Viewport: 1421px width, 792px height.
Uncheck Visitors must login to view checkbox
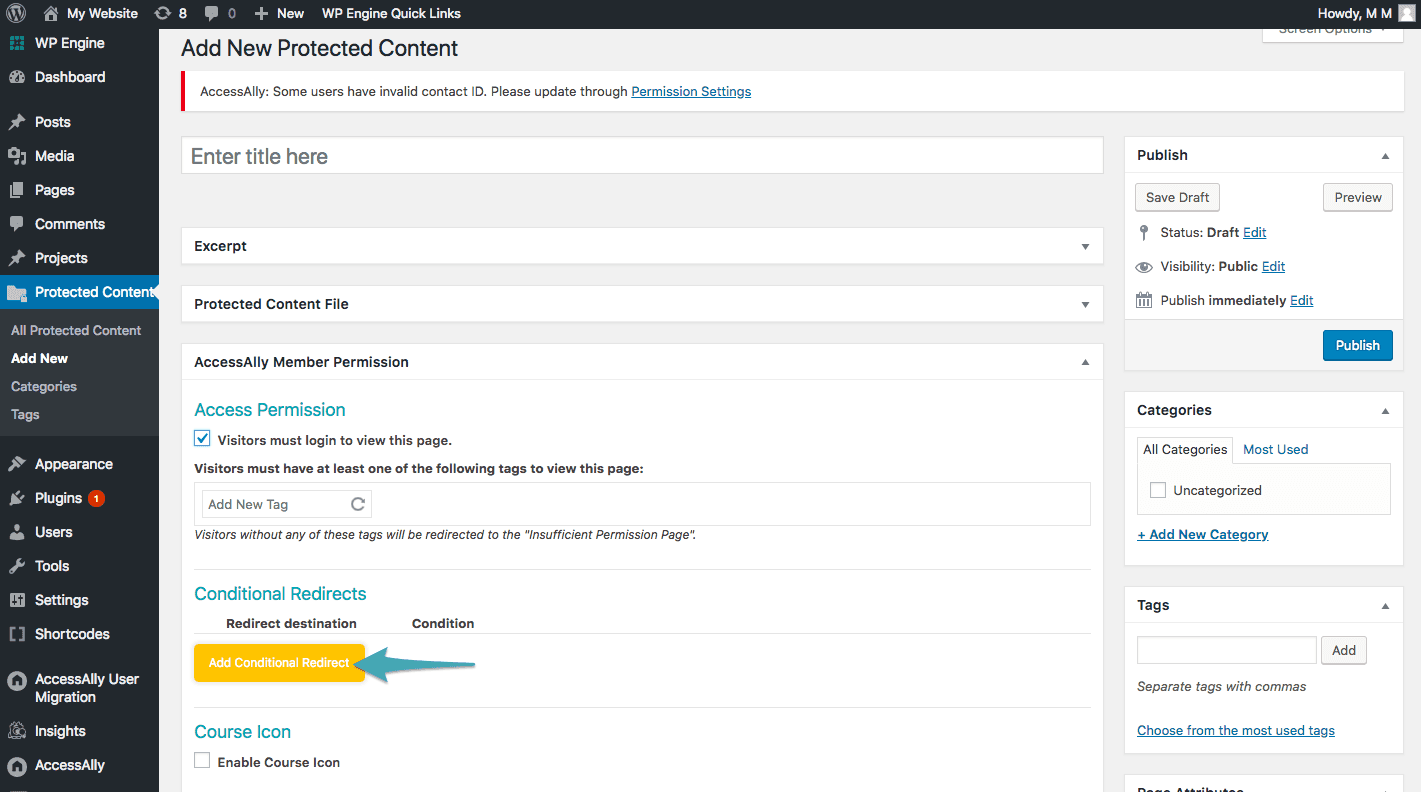203,439
